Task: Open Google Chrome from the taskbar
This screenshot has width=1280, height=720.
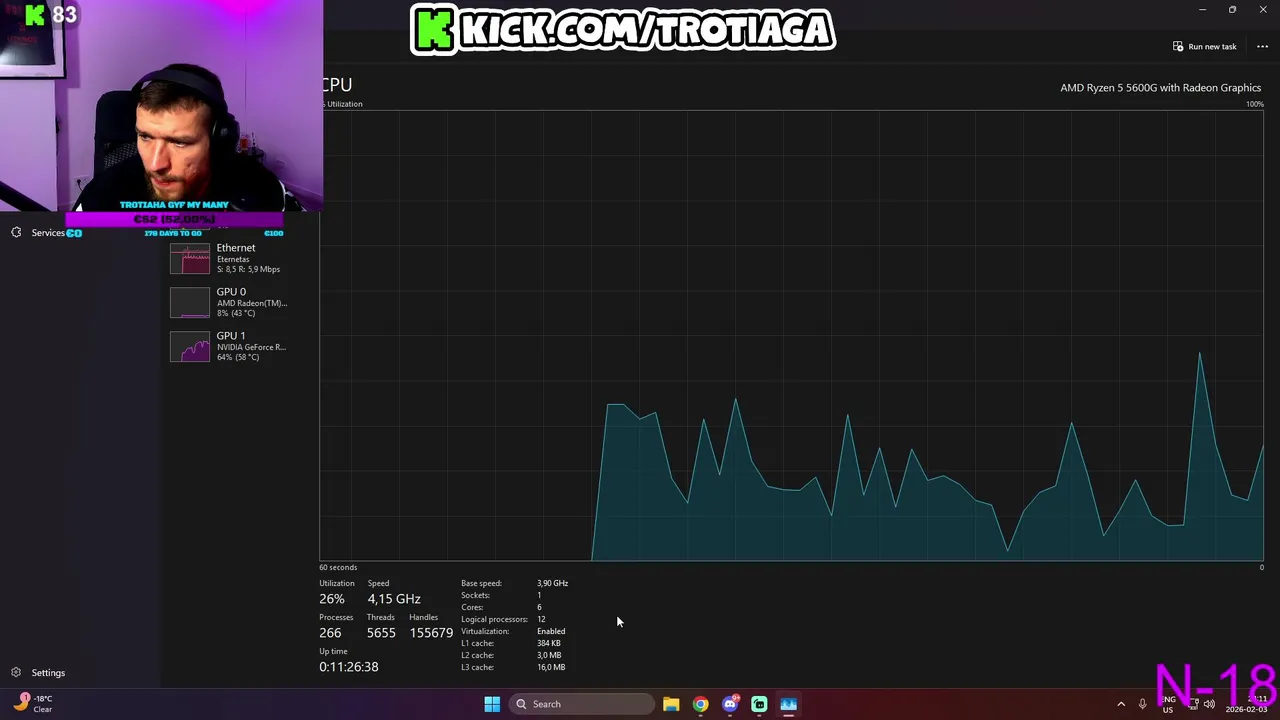Action: coord(700,704)
